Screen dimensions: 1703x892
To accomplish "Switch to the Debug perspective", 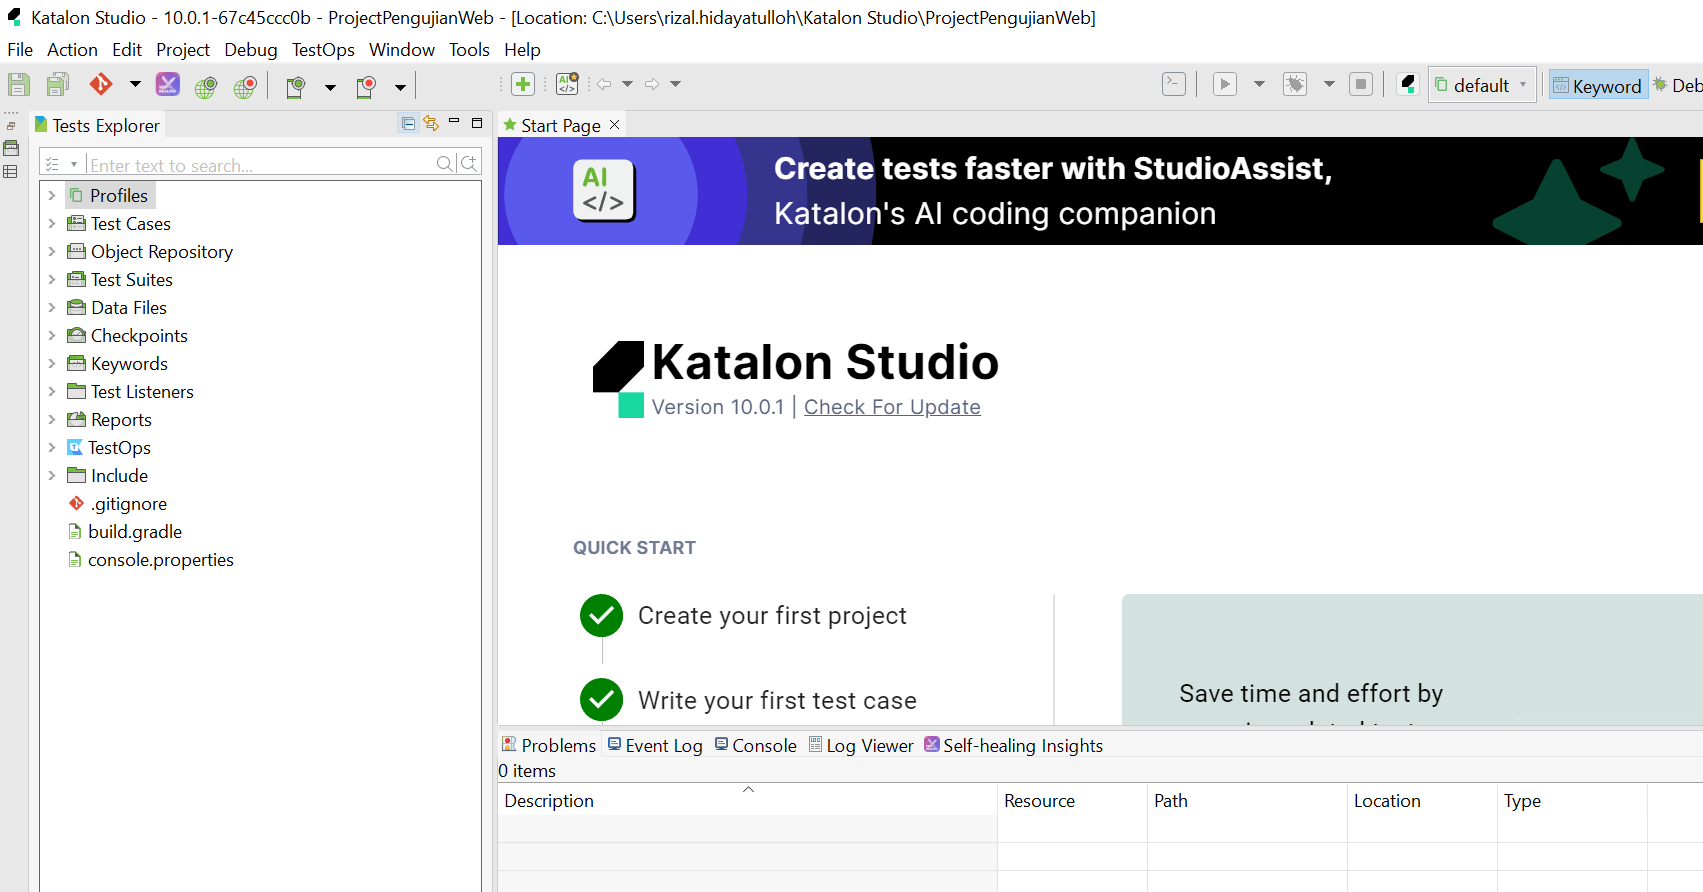I will (x=1678, y=86).
